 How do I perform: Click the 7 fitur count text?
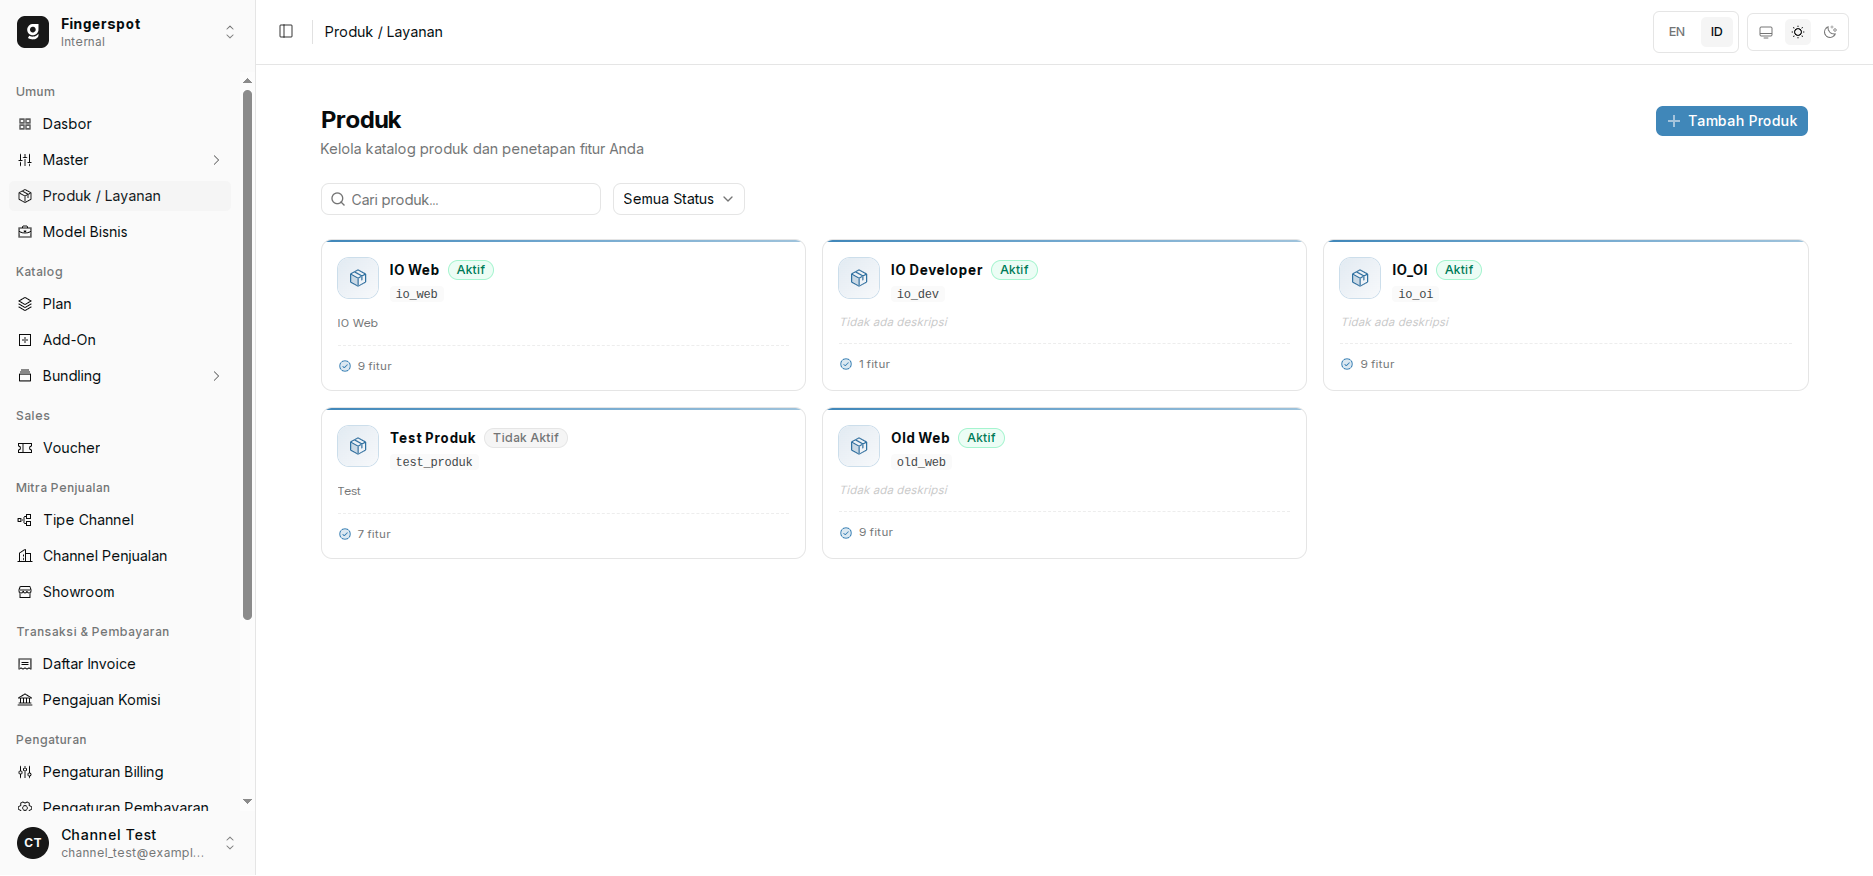[374, 534]
